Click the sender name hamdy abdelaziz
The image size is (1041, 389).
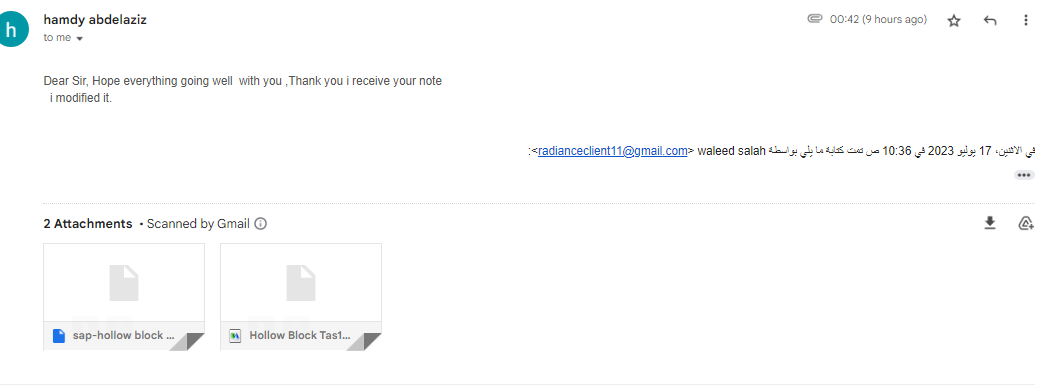pos(95,20)
